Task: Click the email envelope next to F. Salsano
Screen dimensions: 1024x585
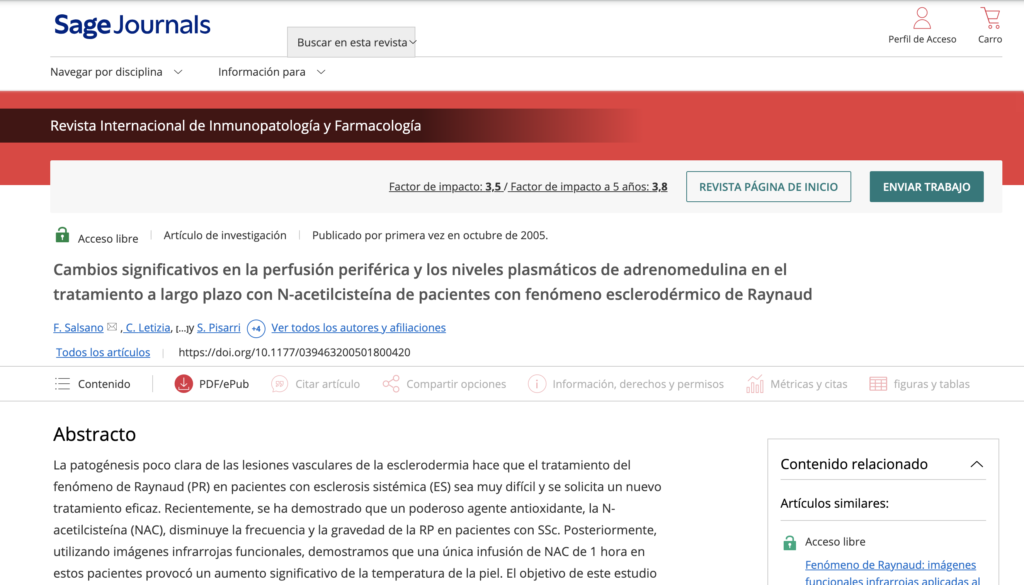Action: pos(112,328)
